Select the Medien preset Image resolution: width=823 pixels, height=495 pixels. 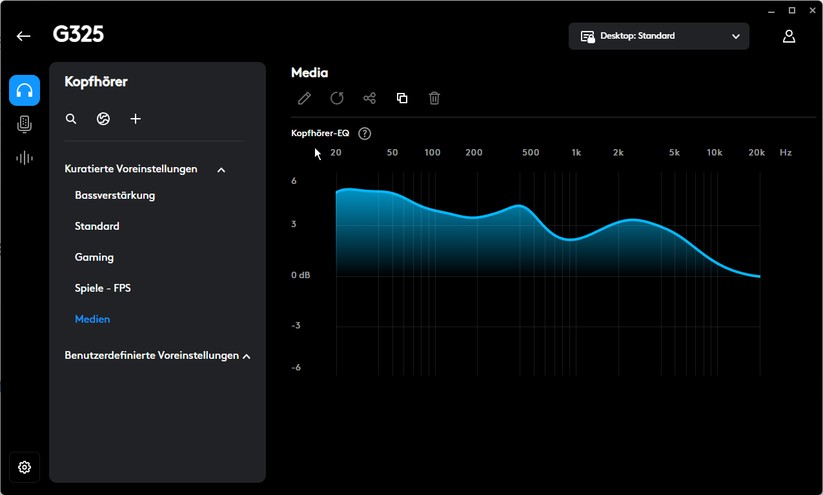pos(92,319)
